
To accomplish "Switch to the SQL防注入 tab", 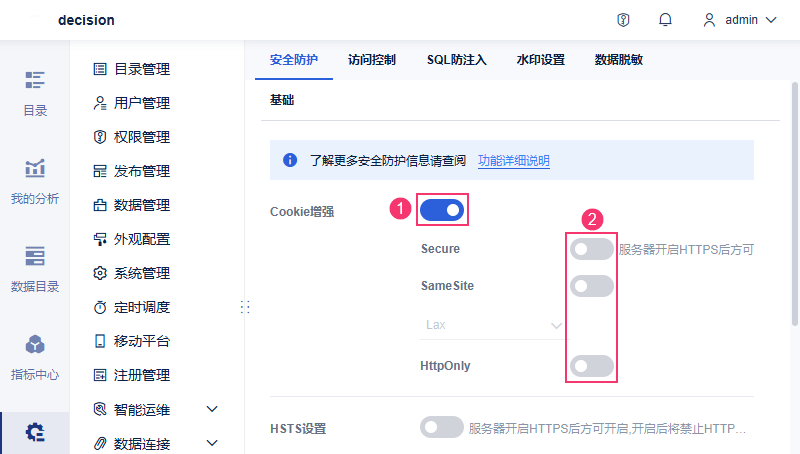I will pyautogui.click(x=457, y=60).
